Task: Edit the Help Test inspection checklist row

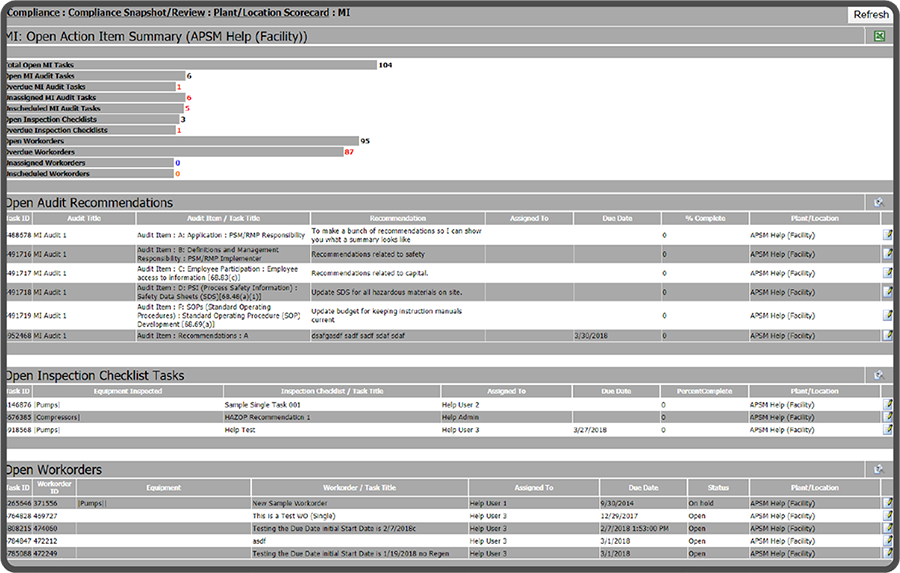Action: pyautogui.click(x=887, y=430)
